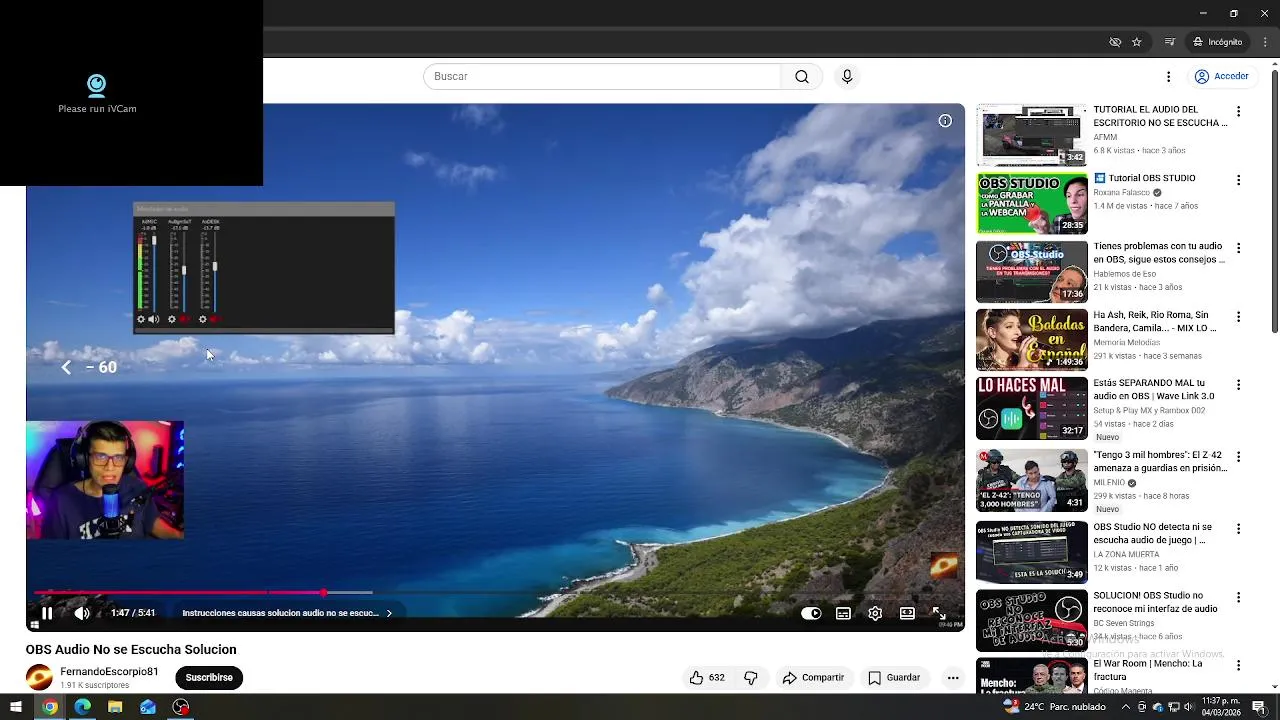Image resolution: width=1280 pixels, height=720 pixels.
Task: Open the weather widget 24°C Parc. nublado
Action: coord(1055,707)
